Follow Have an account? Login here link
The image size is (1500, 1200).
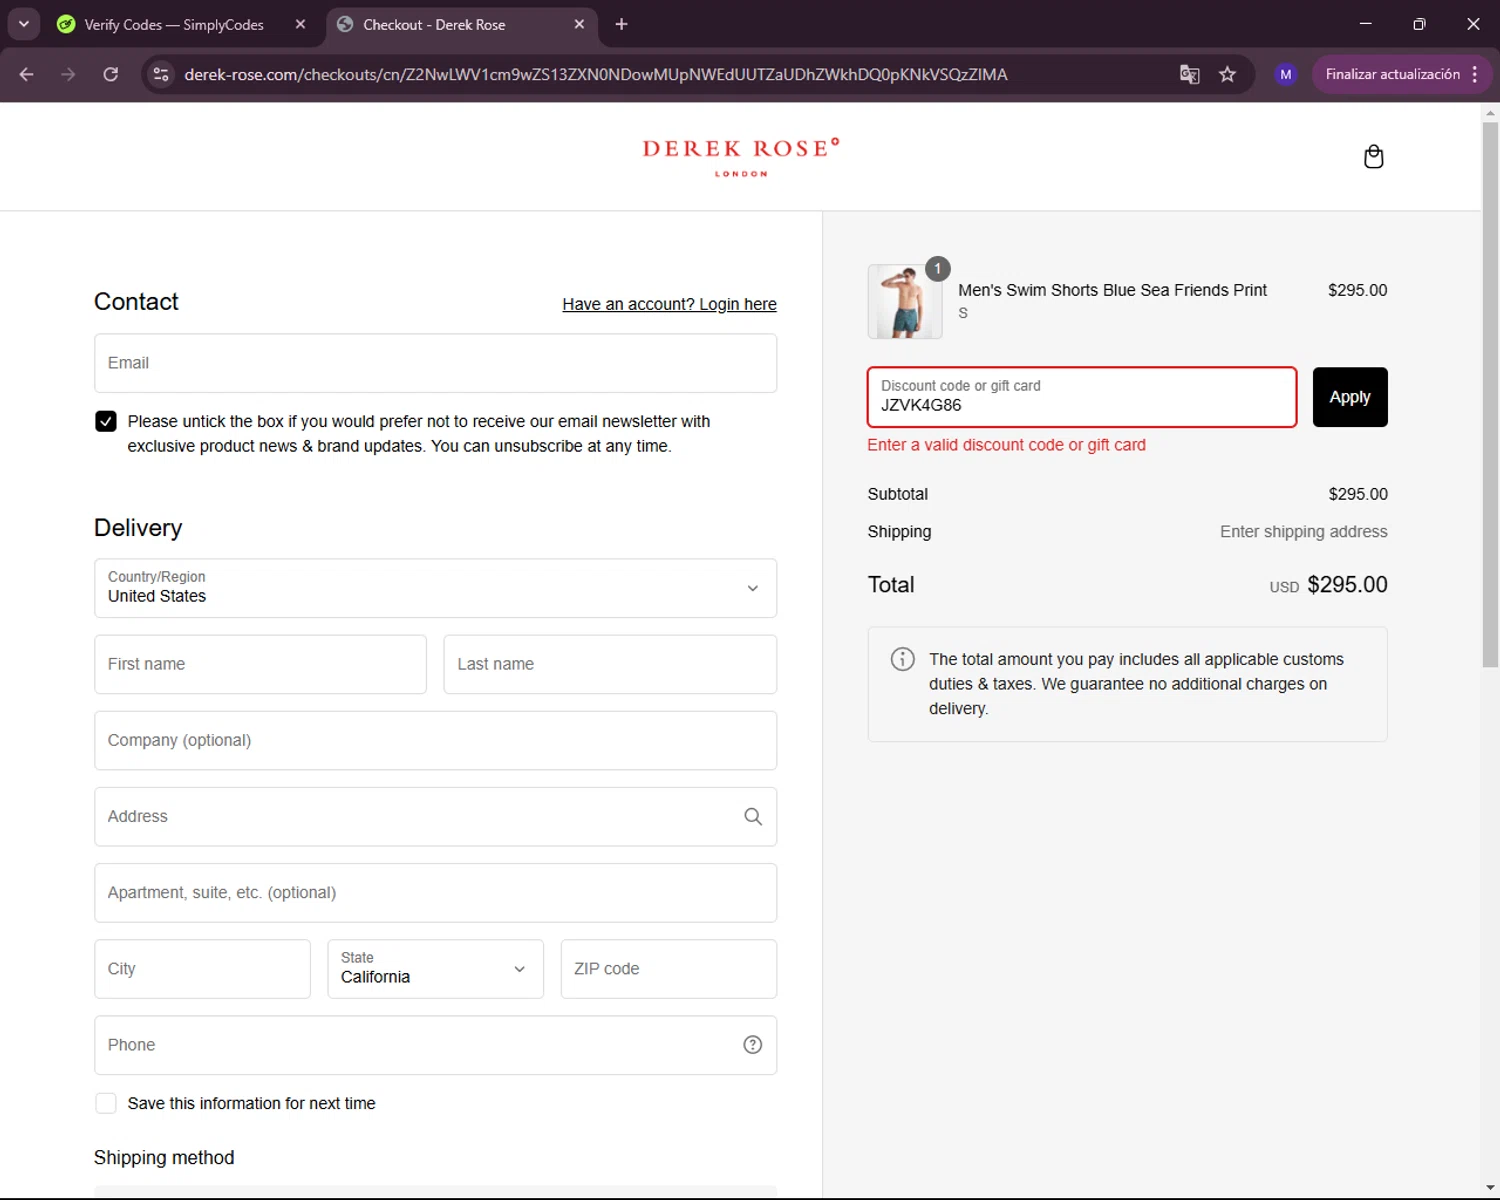coord(669,304)
